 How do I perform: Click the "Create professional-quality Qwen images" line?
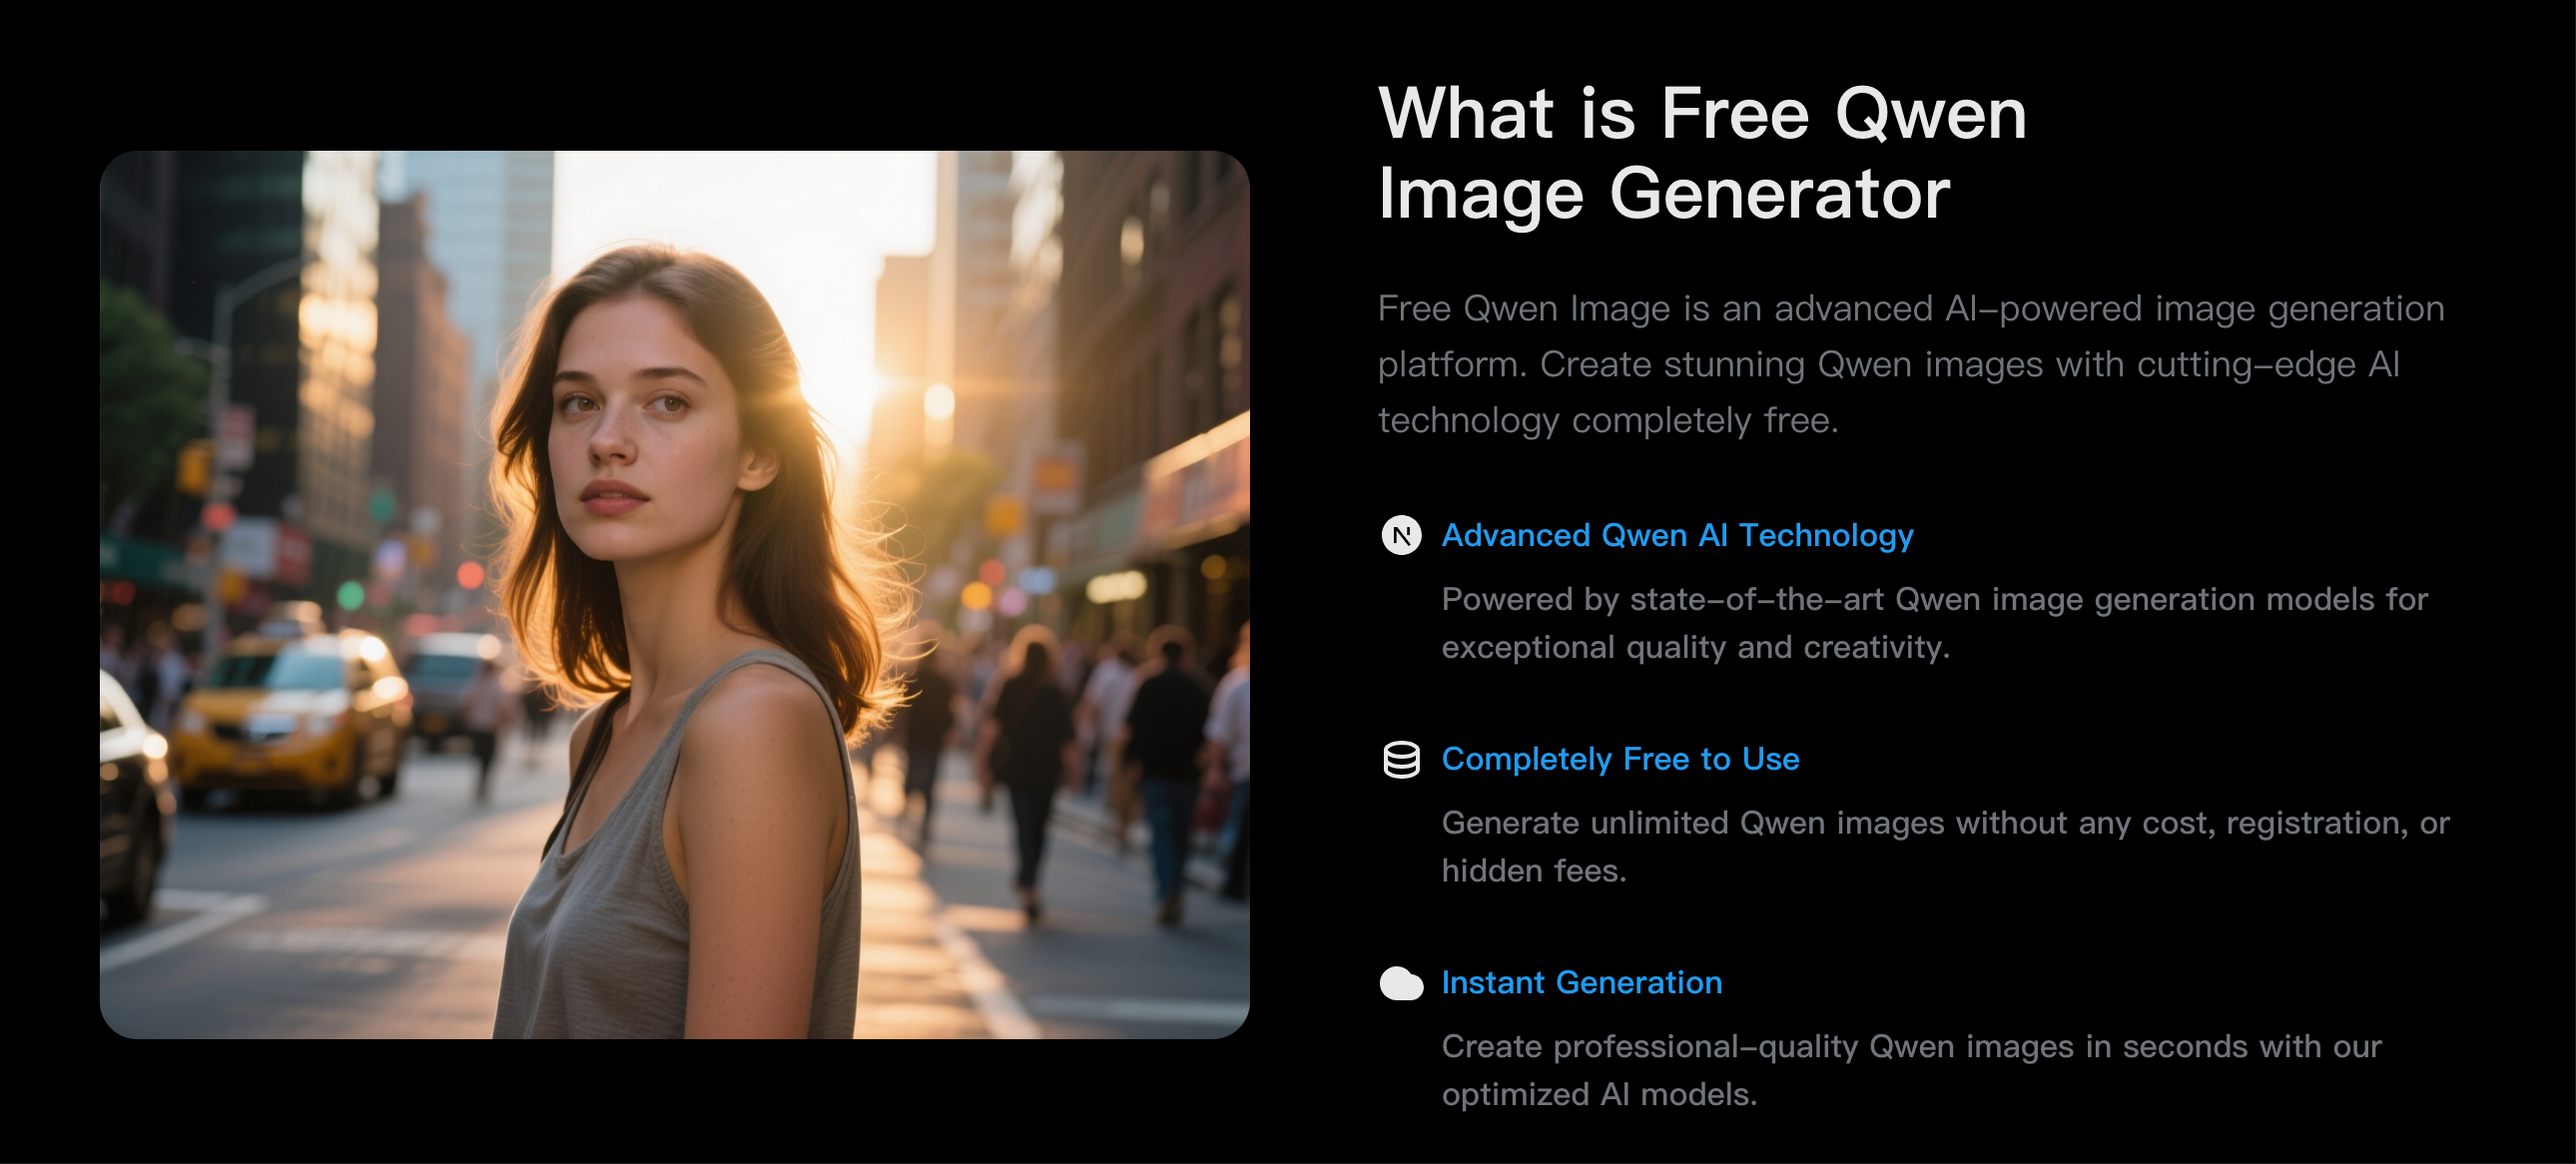tap(1911, 1047)
